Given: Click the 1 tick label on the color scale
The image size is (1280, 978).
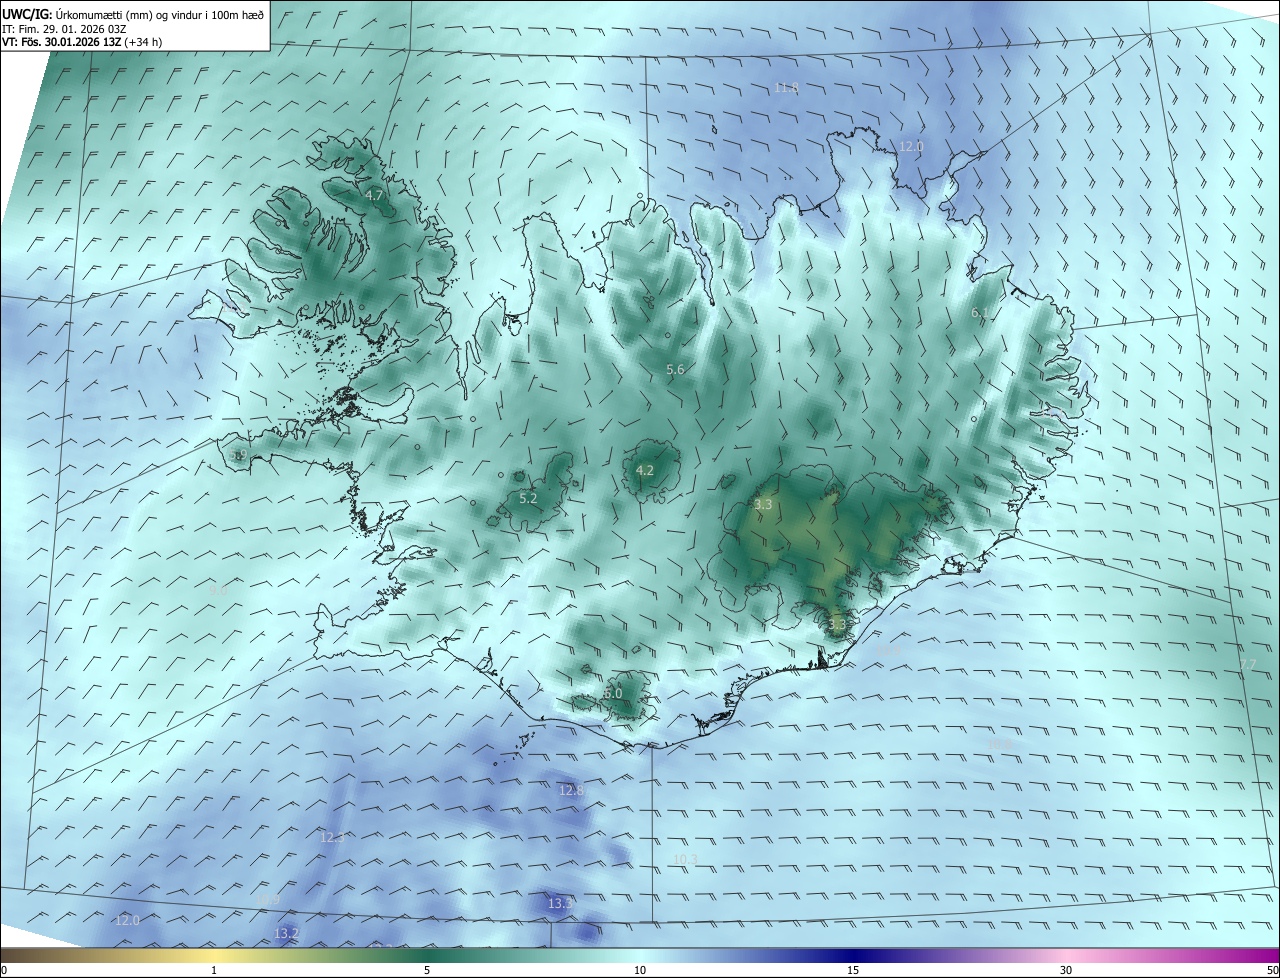Looking at the screenshot, I should (214, 970).
